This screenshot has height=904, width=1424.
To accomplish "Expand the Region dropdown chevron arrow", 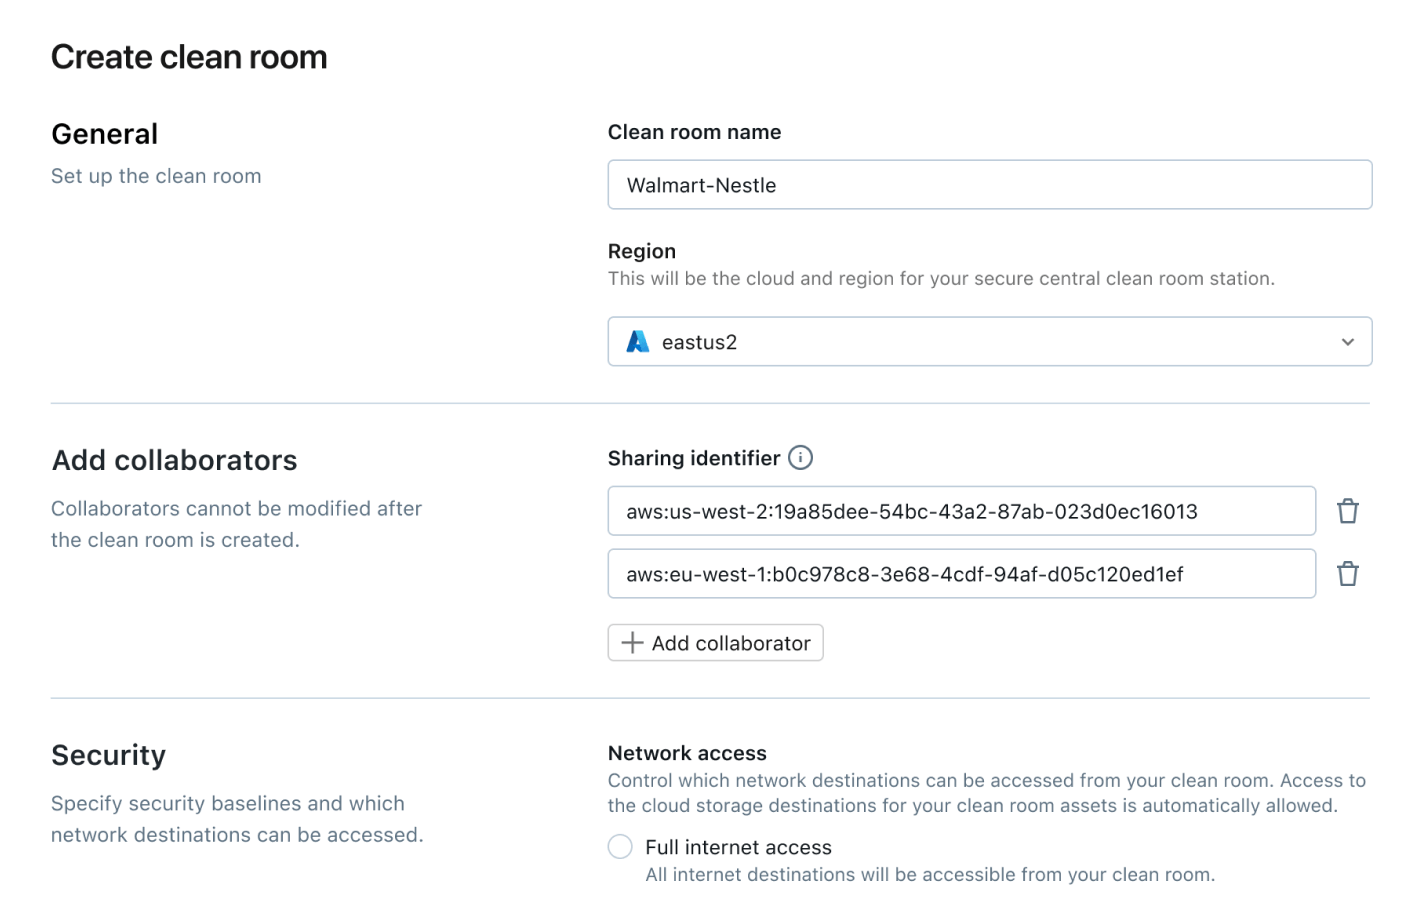I will pyautogui.click(x=1347, y=342).
